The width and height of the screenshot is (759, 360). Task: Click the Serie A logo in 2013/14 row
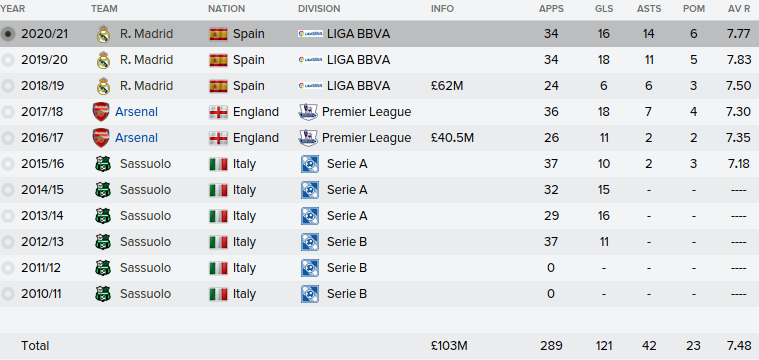[x=310, y=216]
